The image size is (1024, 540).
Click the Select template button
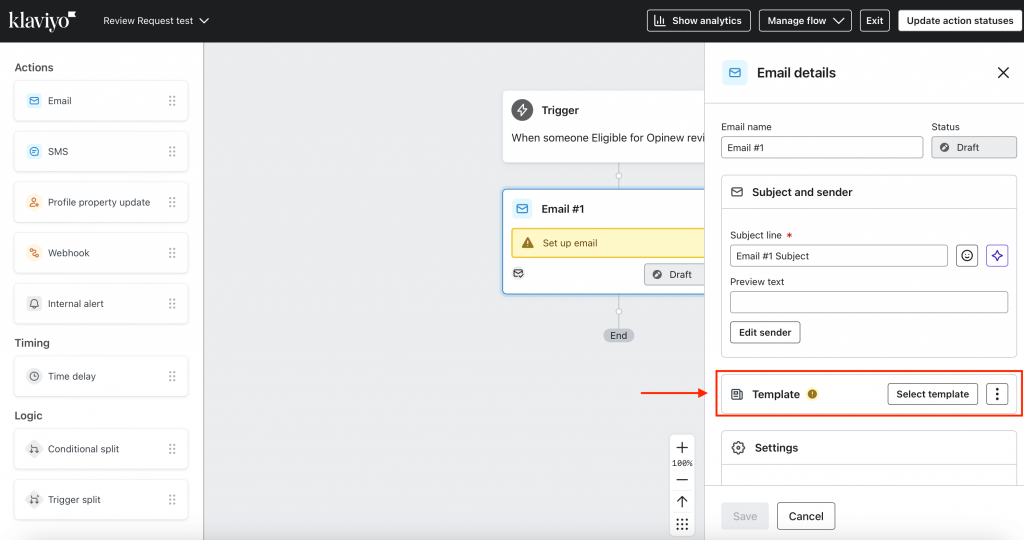(932, 394)
